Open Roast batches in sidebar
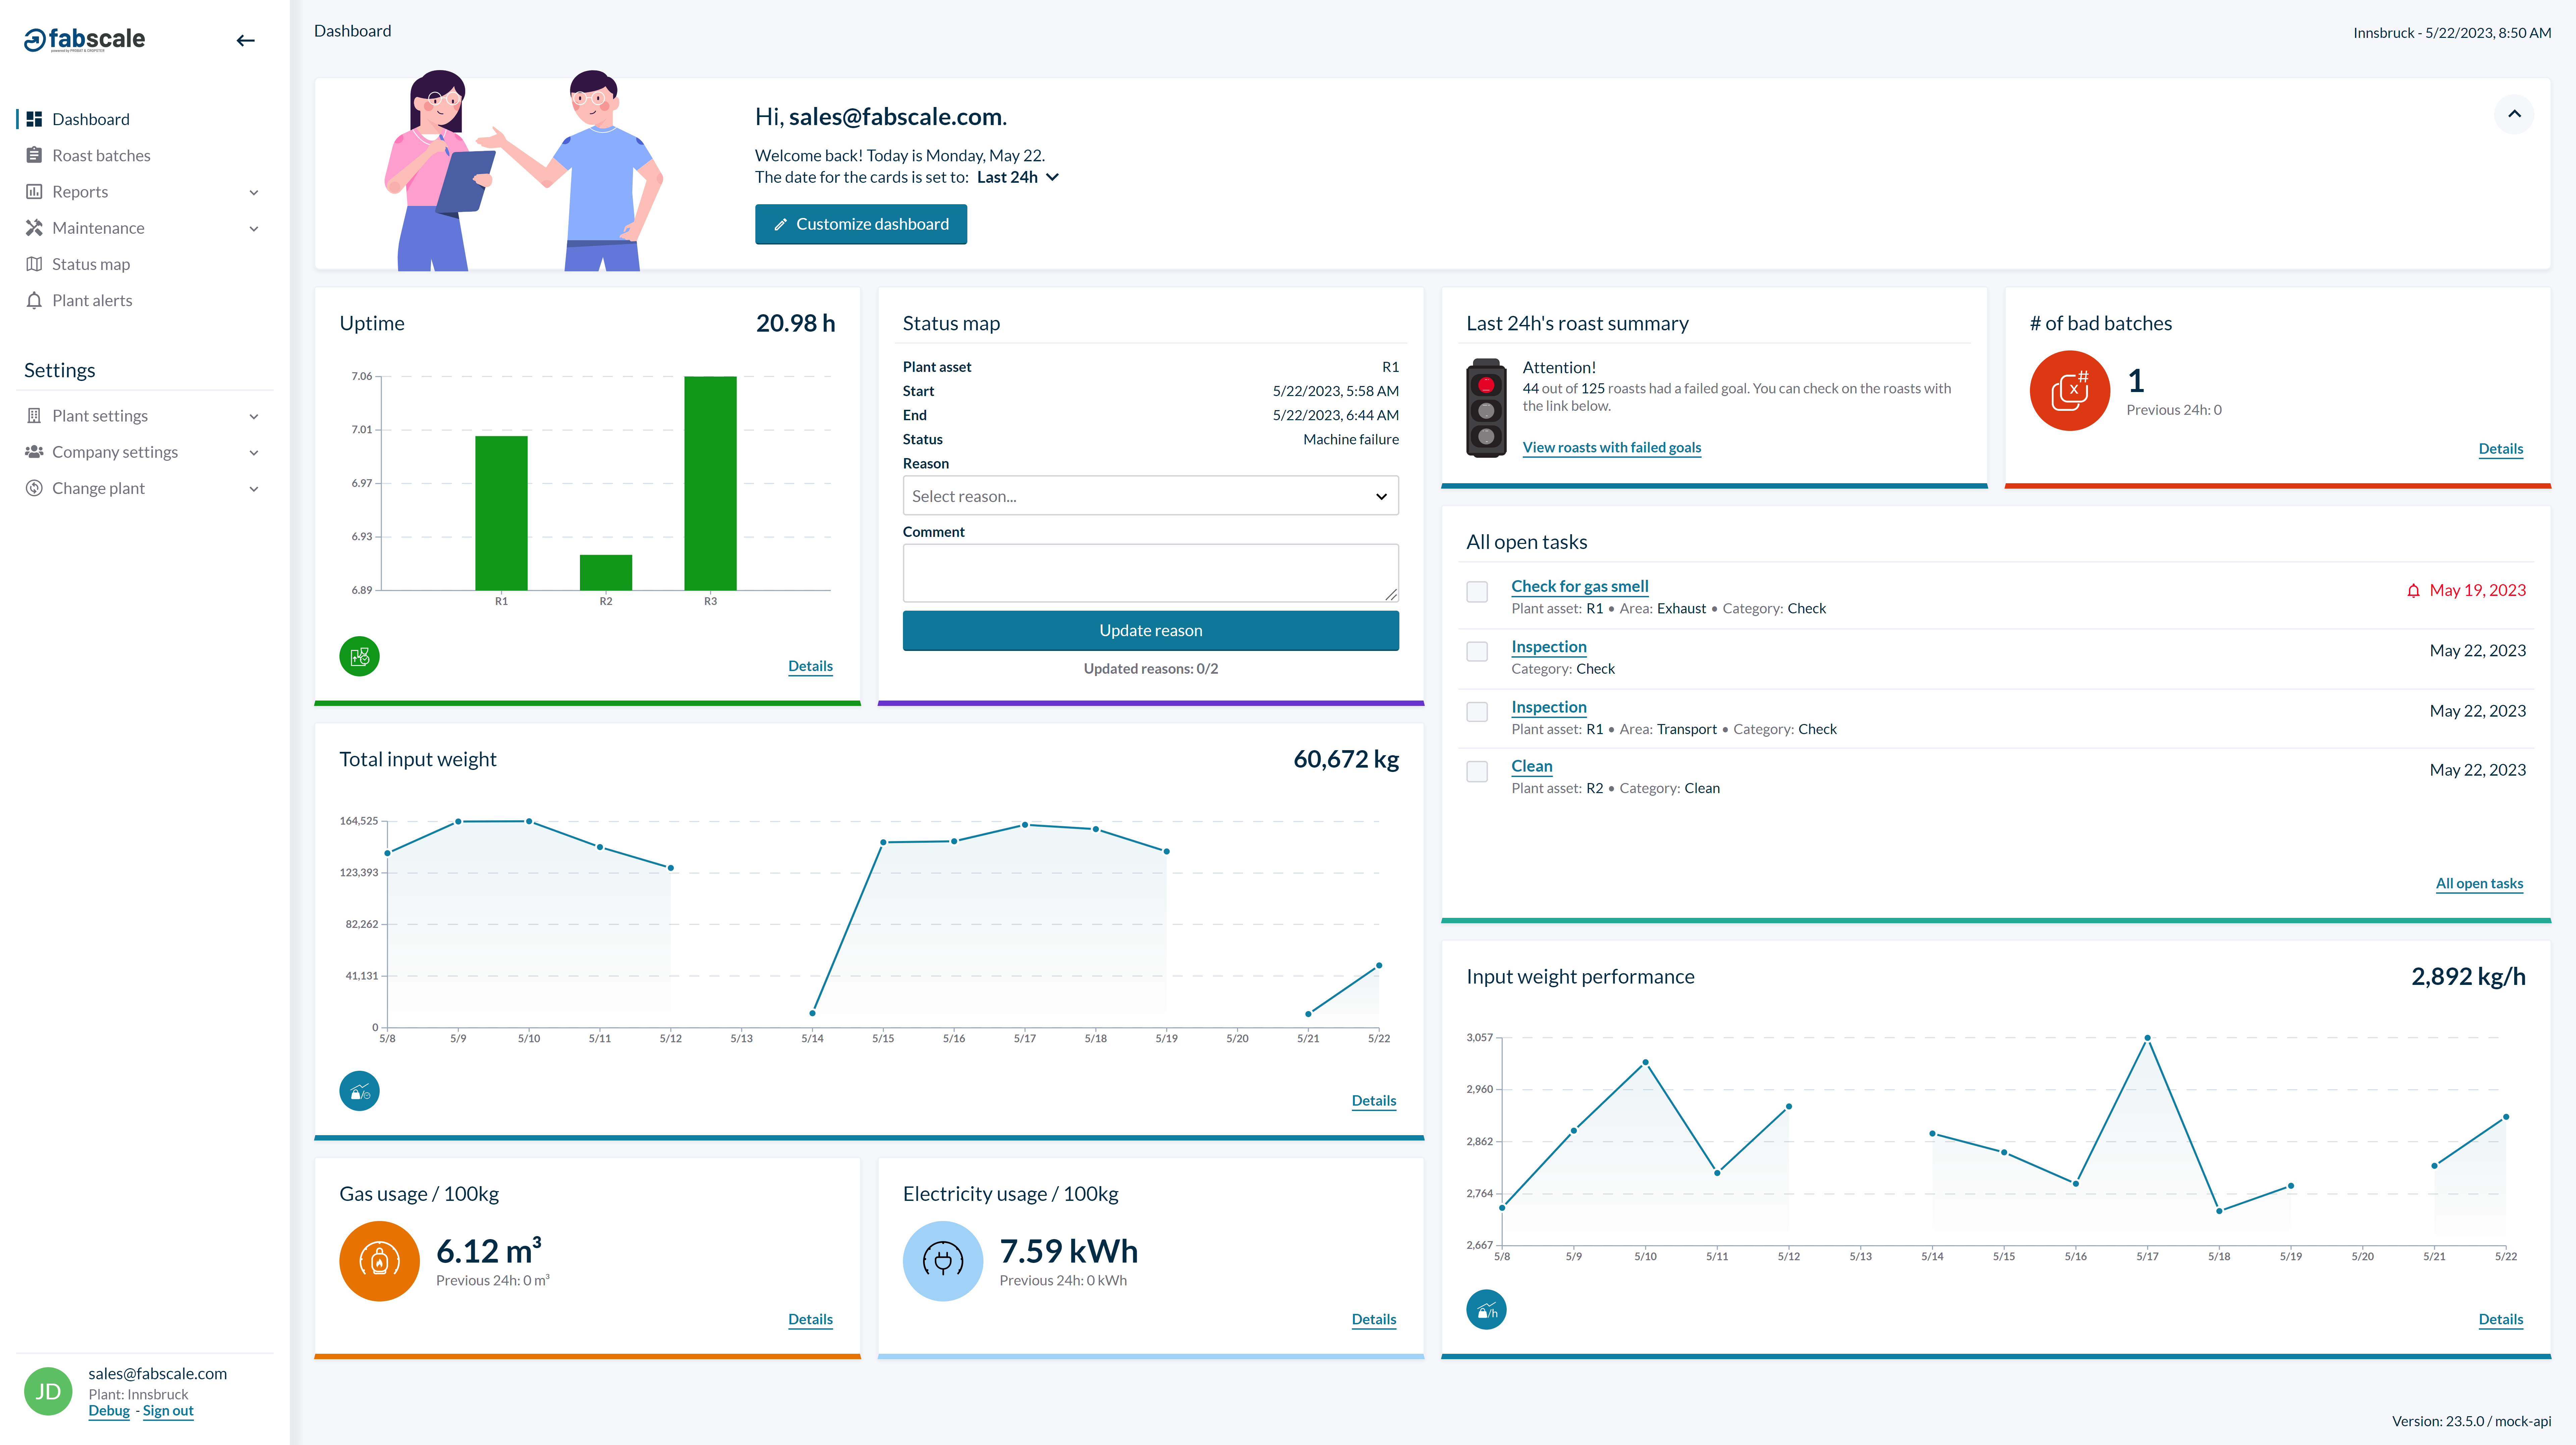2576x1445 pixels. click(101, 155)
